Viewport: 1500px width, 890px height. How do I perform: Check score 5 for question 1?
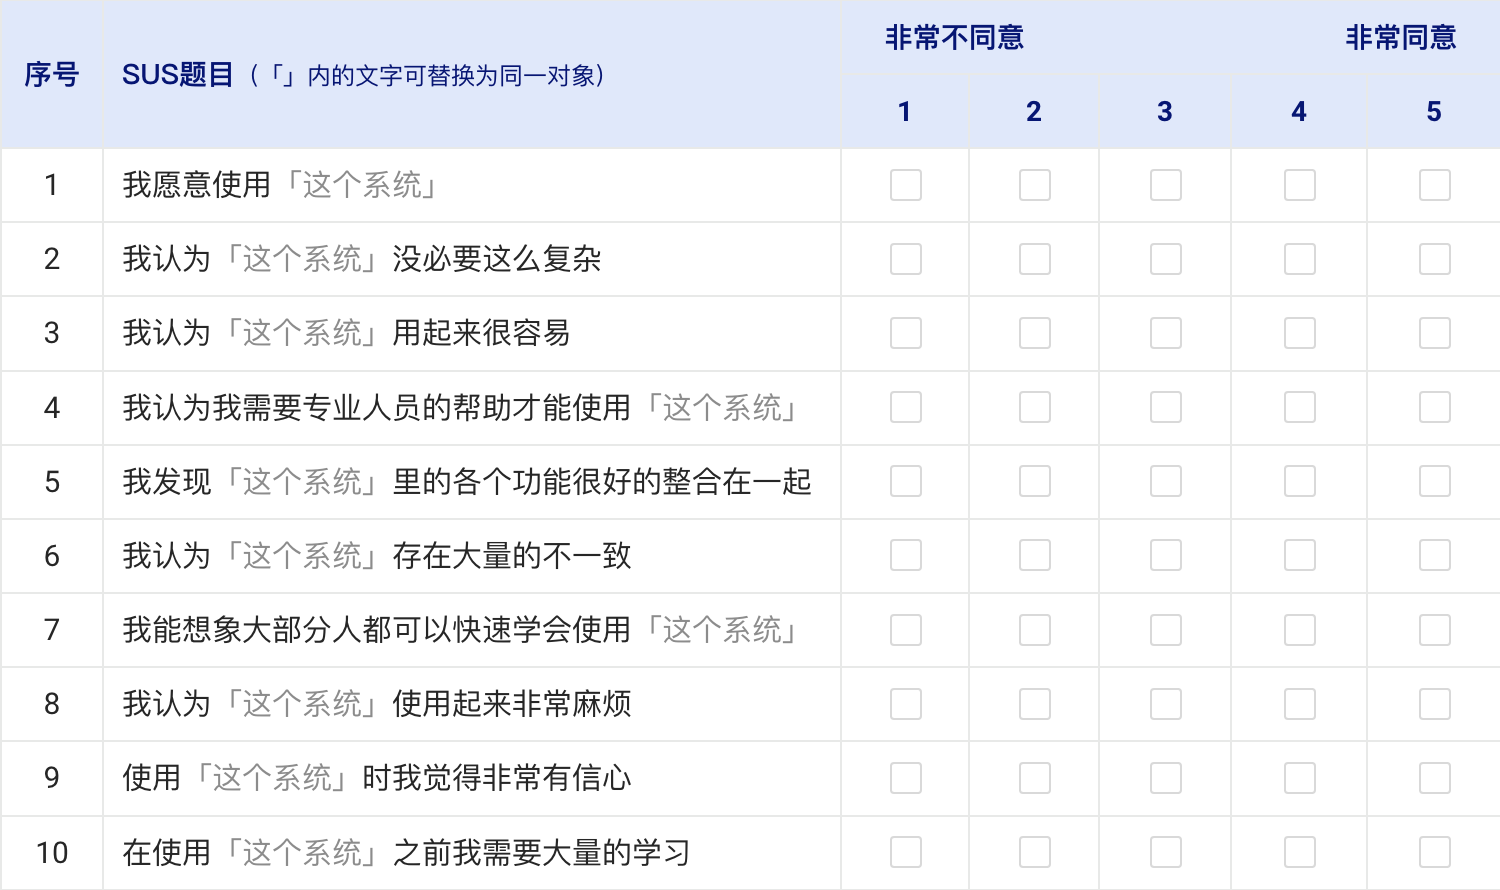(x=1435, y=185)
